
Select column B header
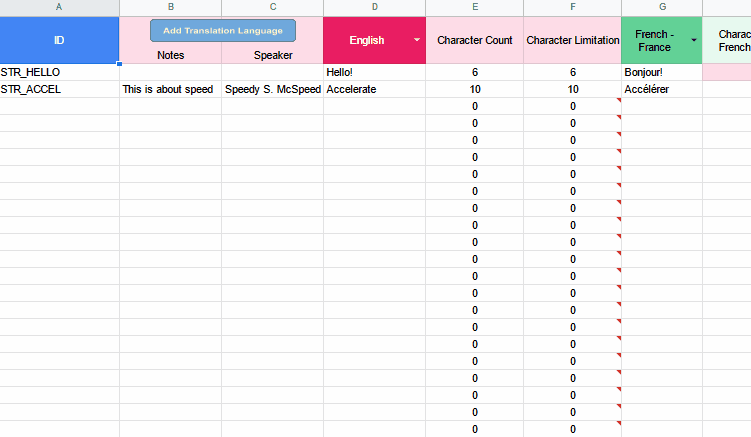coord(170,7)
